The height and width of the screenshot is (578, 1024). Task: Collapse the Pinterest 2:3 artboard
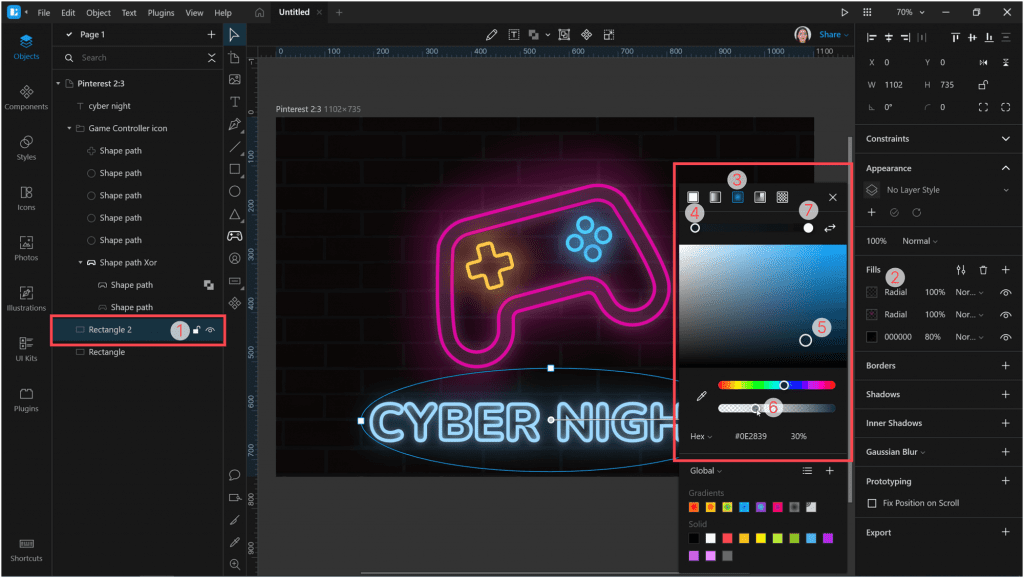tap(58, 84)
